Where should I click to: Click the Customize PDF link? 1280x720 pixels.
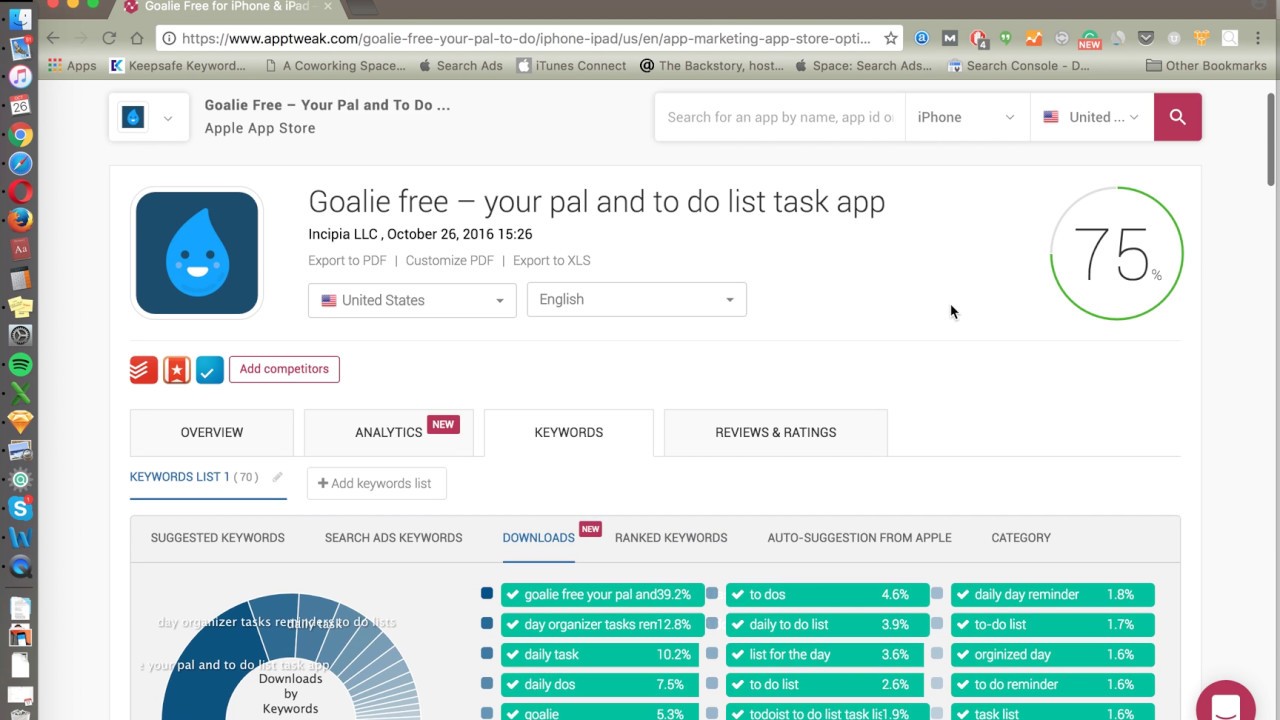[x=450, y=260]
